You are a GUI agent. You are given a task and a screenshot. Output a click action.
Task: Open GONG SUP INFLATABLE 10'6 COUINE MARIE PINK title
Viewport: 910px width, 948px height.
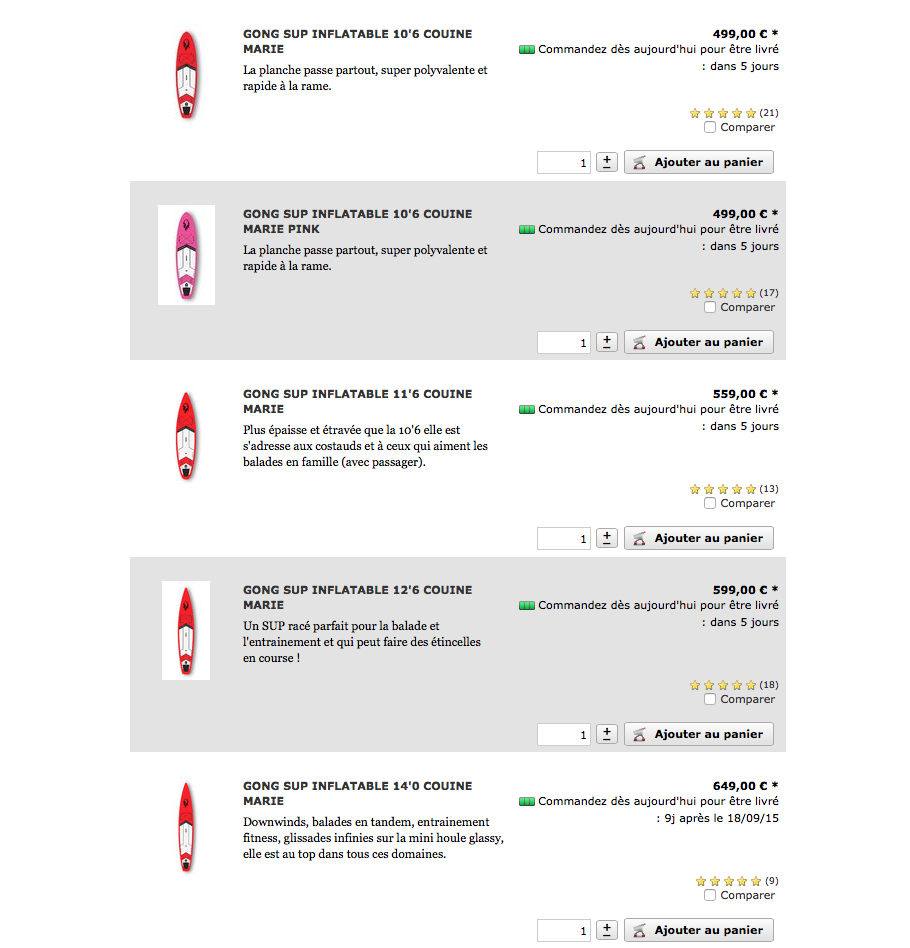tap(357, 221)
